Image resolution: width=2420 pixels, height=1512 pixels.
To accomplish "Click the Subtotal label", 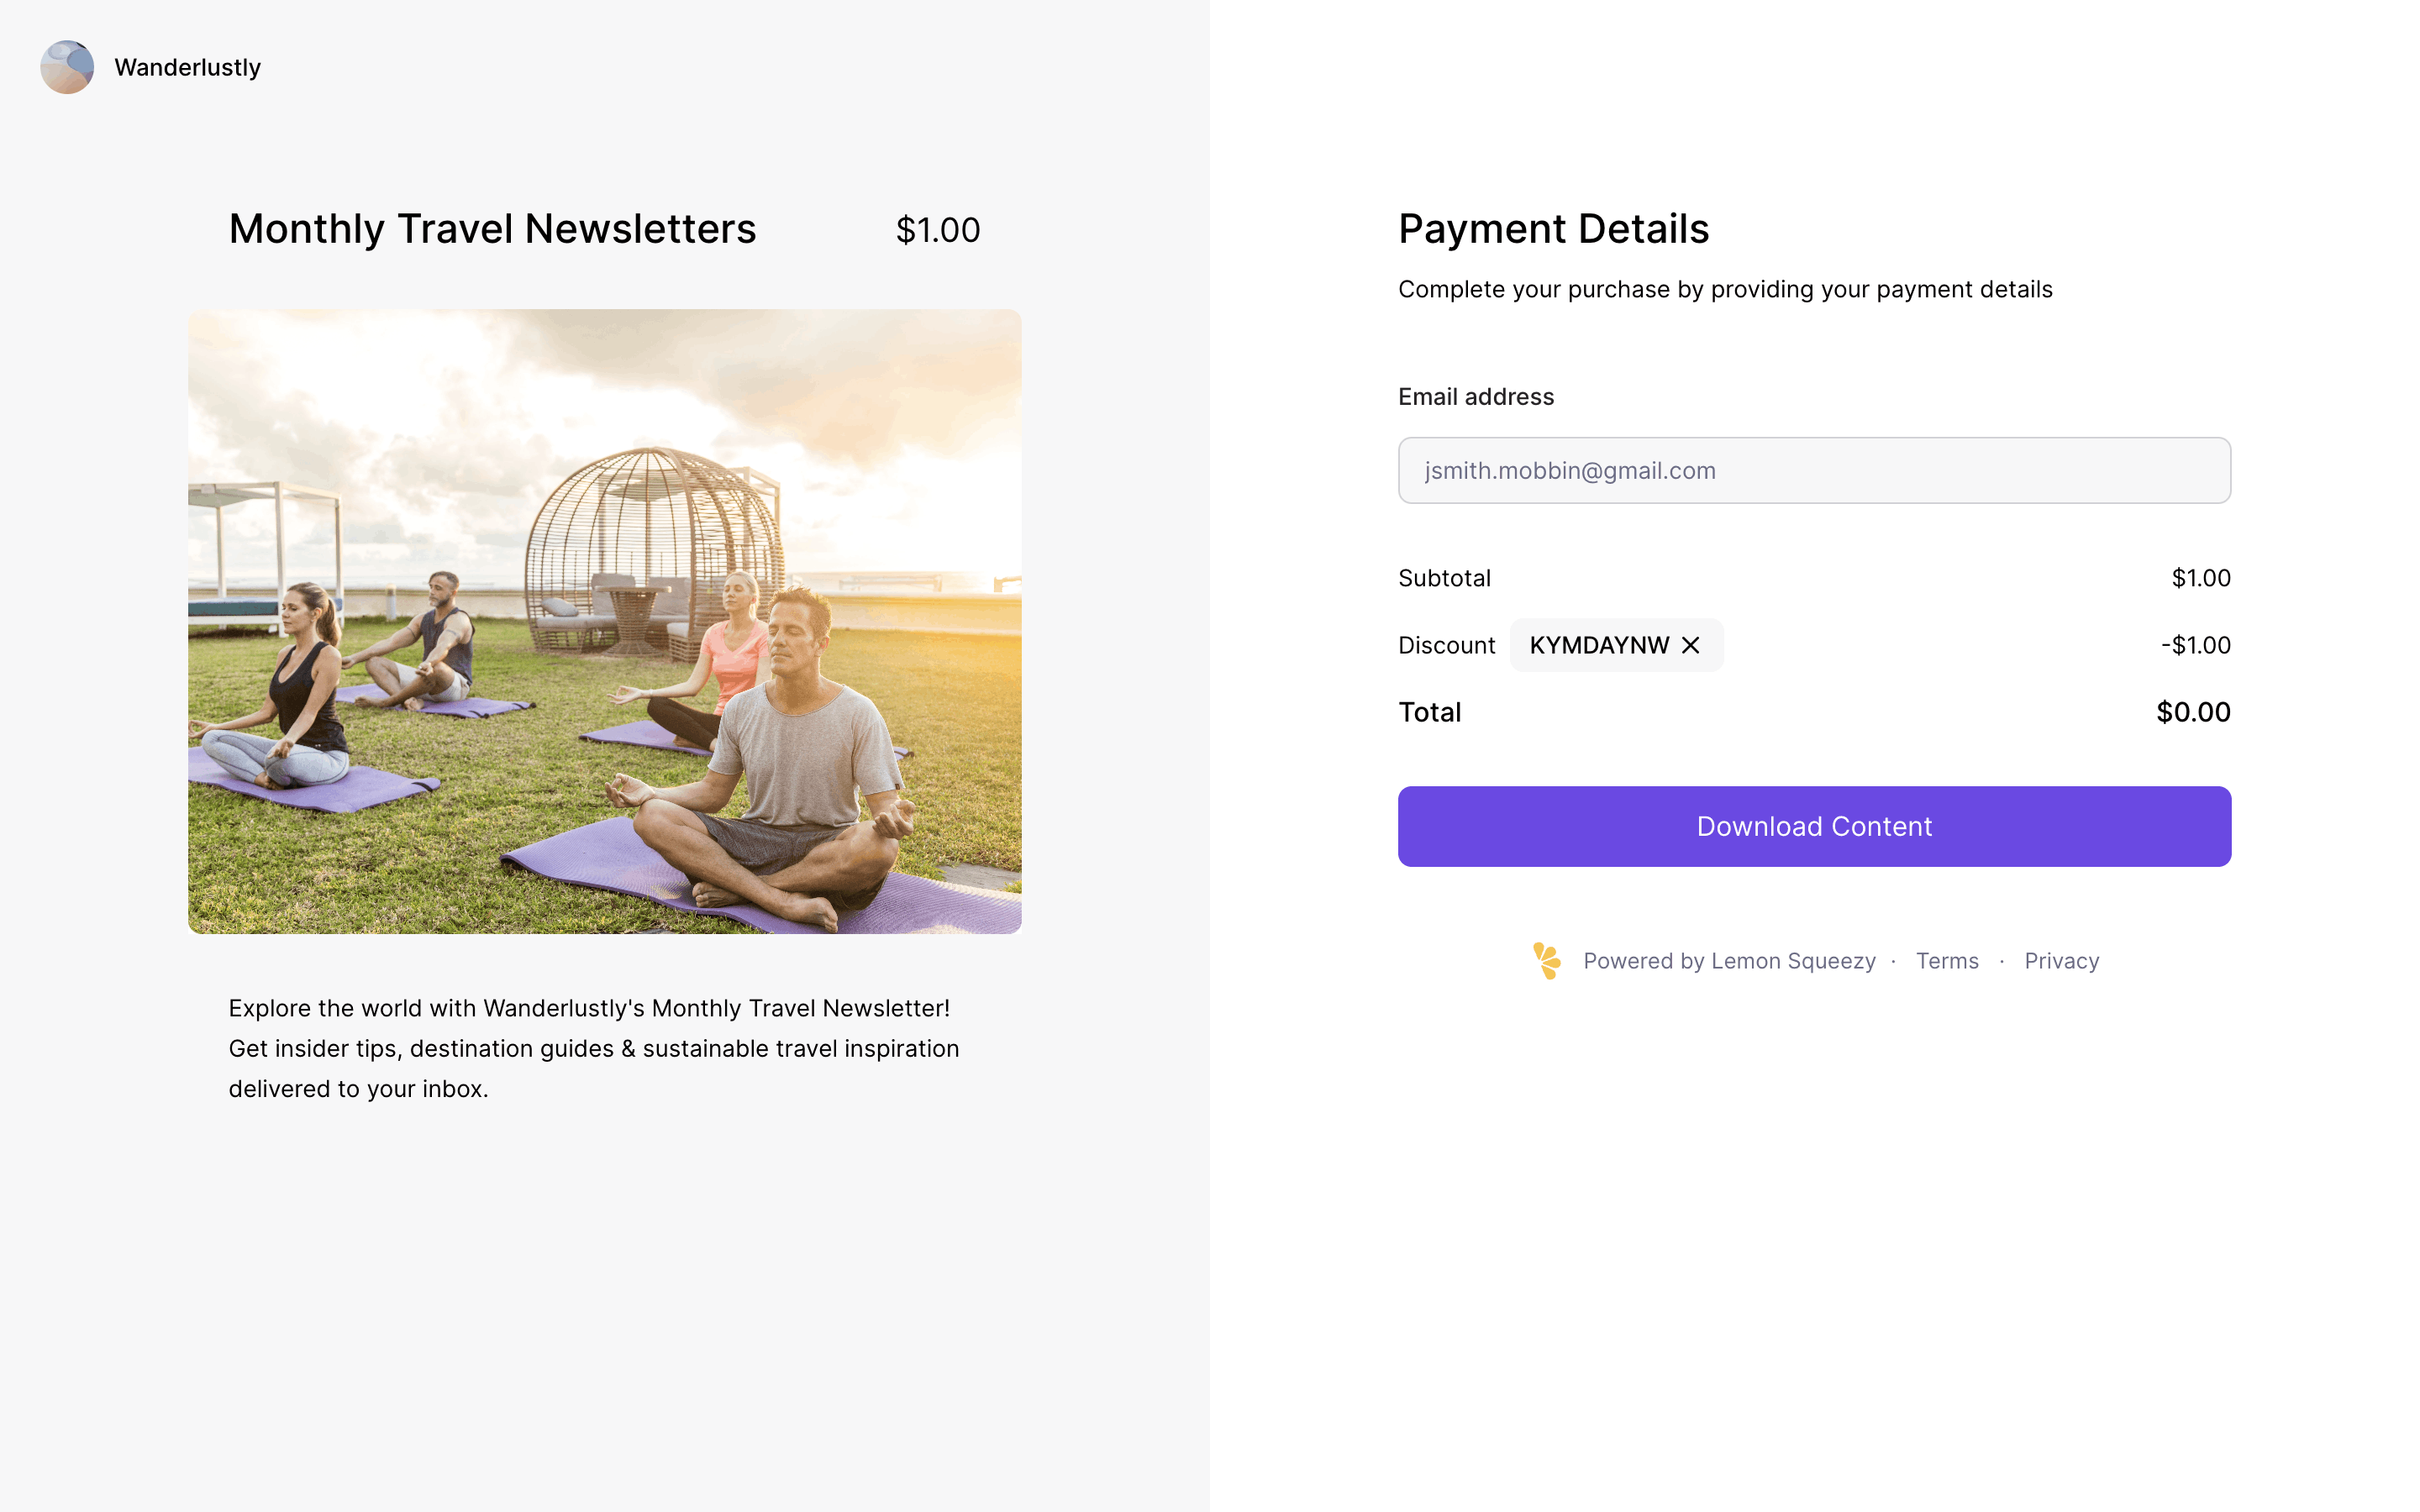I will tap(1444, 578).
